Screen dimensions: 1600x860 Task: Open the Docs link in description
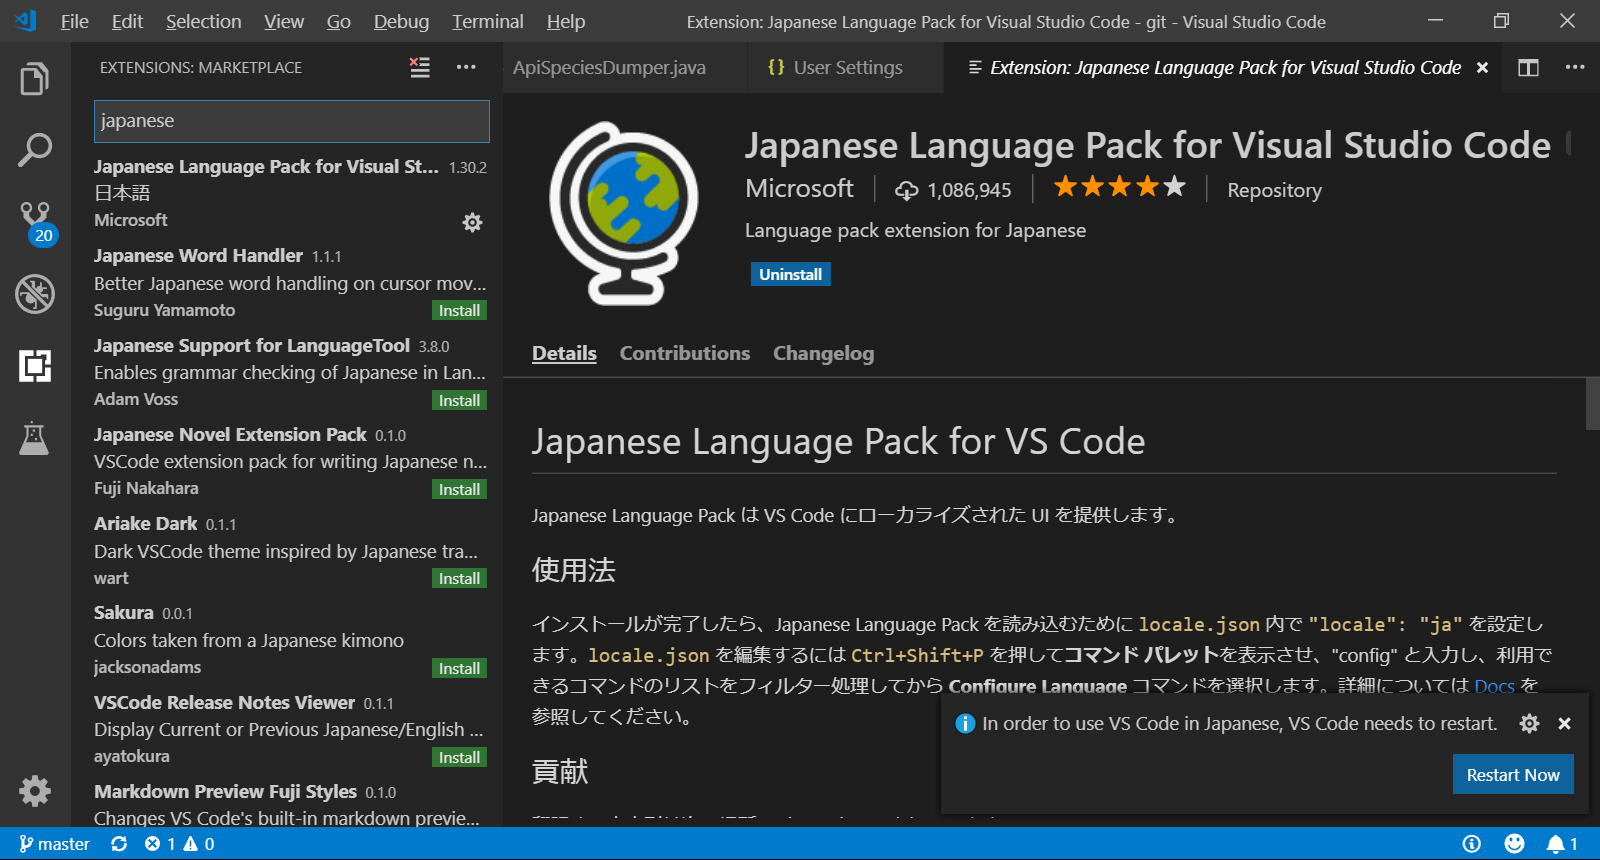[1494, 686]
